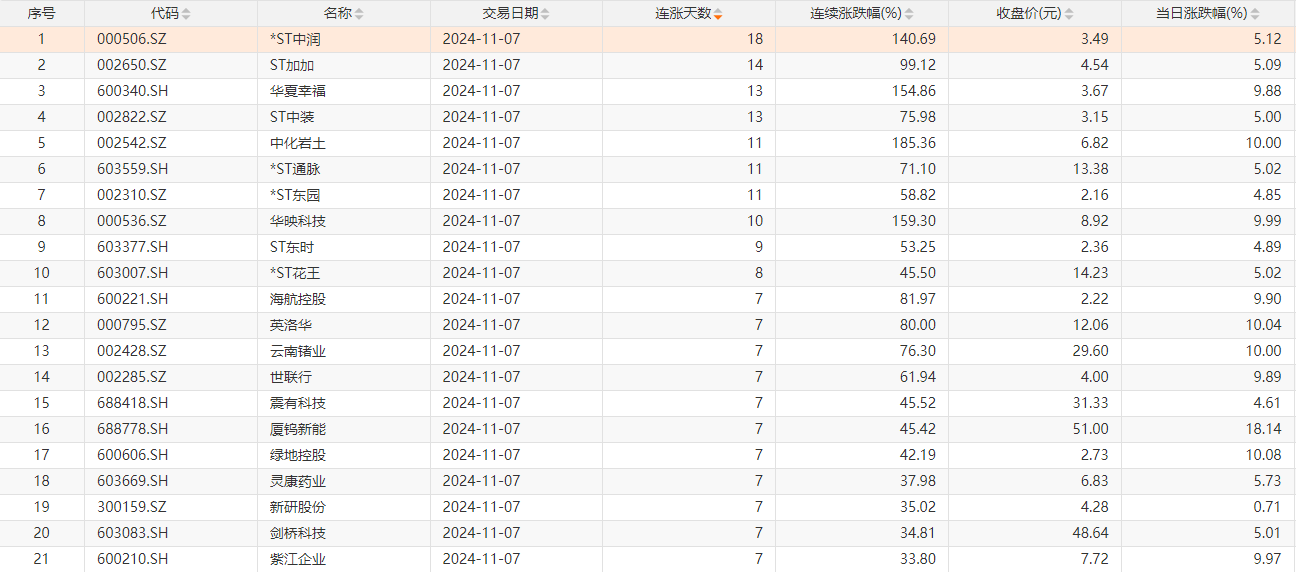Image resolution: width=1296 pixels, height=572 pixels.
Task: Open stock 海航控股
Action: pyautogui.click(x=298, y=299)
